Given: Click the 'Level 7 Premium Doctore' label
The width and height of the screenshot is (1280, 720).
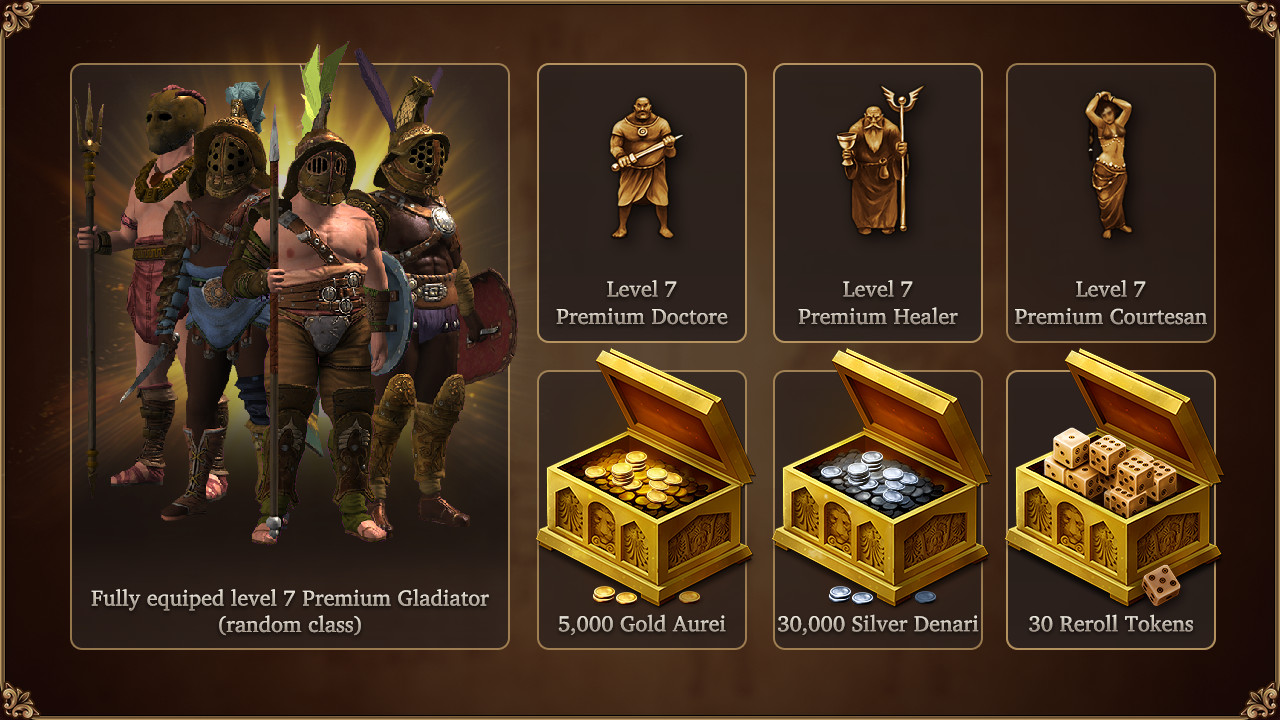Looking at the screenshot, I should coord(642,303).
